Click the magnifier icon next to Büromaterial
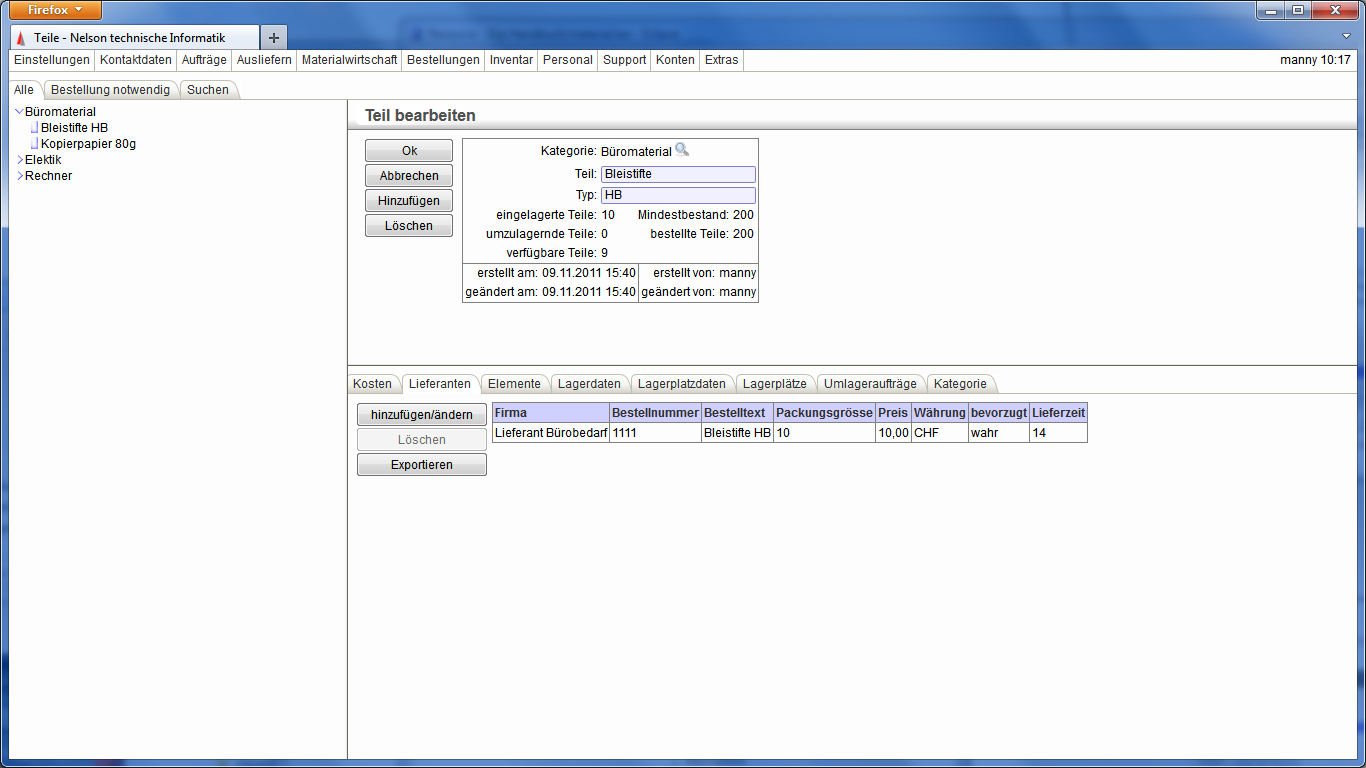This screenshot has height=768, width=1366. tap(682, 150)
